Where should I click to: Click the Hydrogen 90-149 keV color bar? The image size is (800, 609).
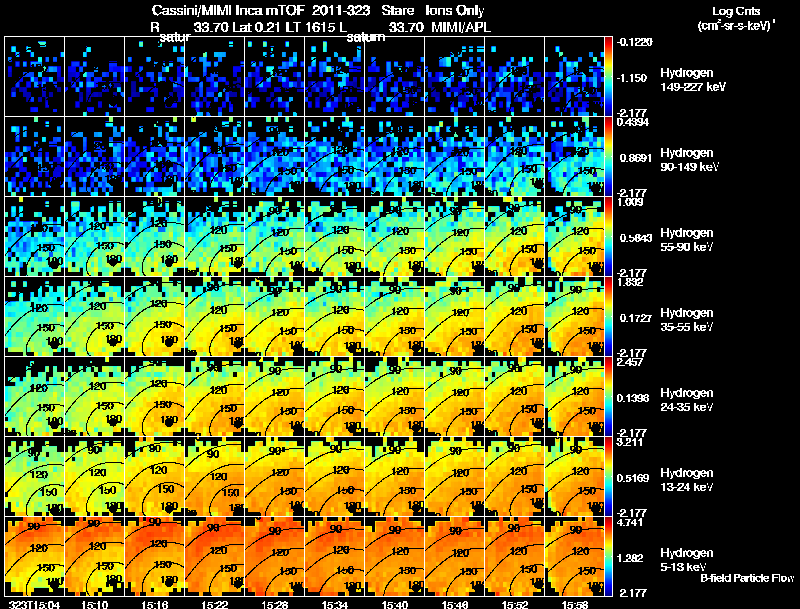click(x=608, y=157)
